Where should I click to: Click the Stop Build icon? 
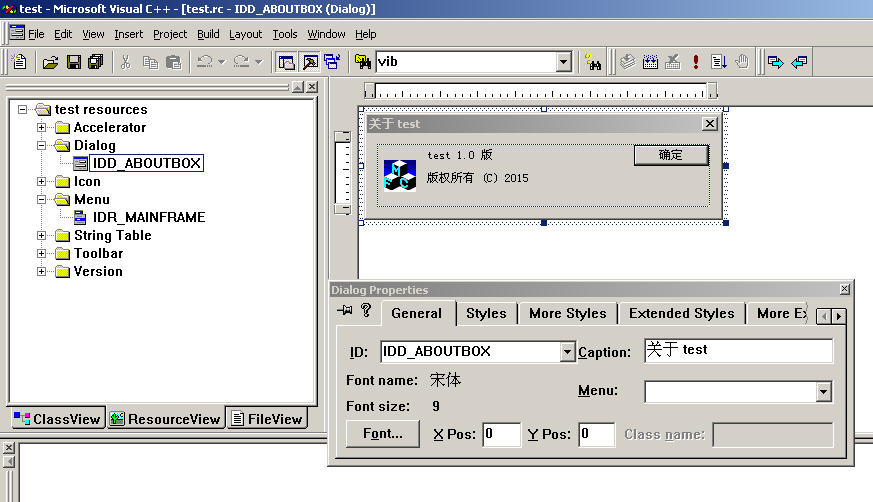click(x=673, y=62)
